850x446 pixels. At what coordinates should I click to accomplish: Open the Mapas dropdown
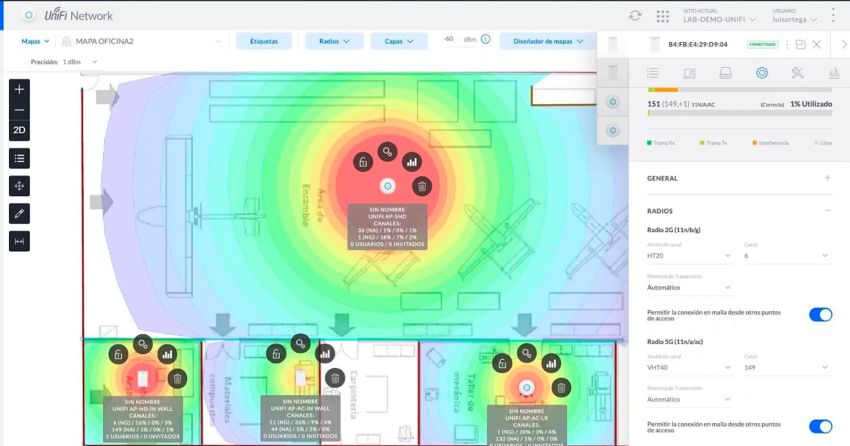35,41
